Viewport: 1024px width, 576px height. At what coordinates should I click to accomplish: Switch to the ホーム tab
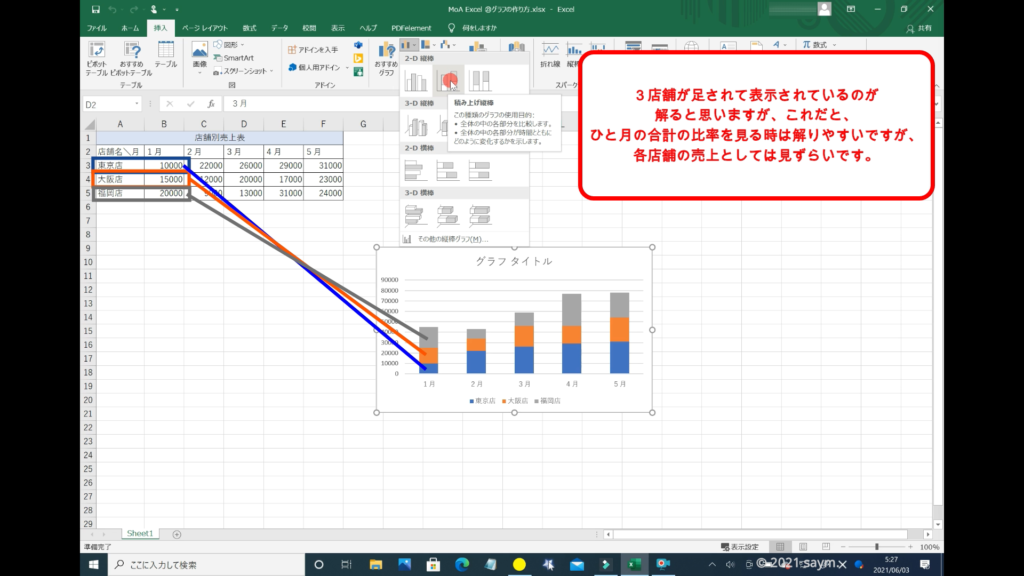click(x=130, y=28)
